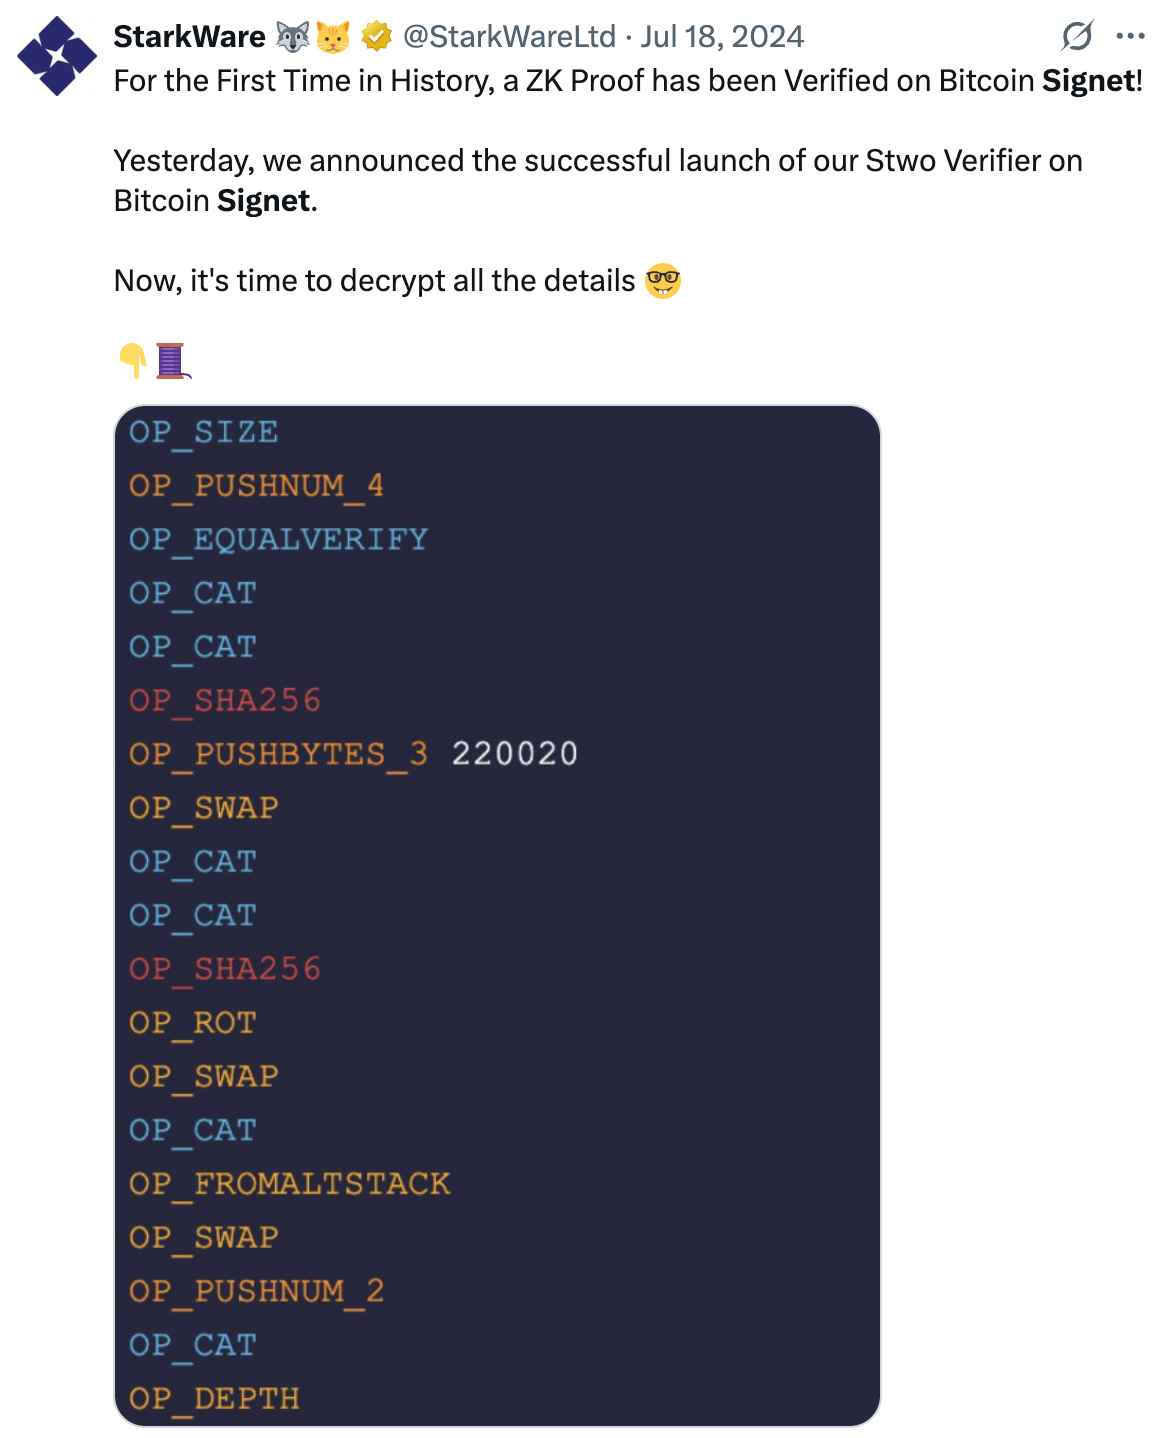Click the first red OP_SHA256 line
This screenshot has height=1438, width=1172.
pos(225,701)
